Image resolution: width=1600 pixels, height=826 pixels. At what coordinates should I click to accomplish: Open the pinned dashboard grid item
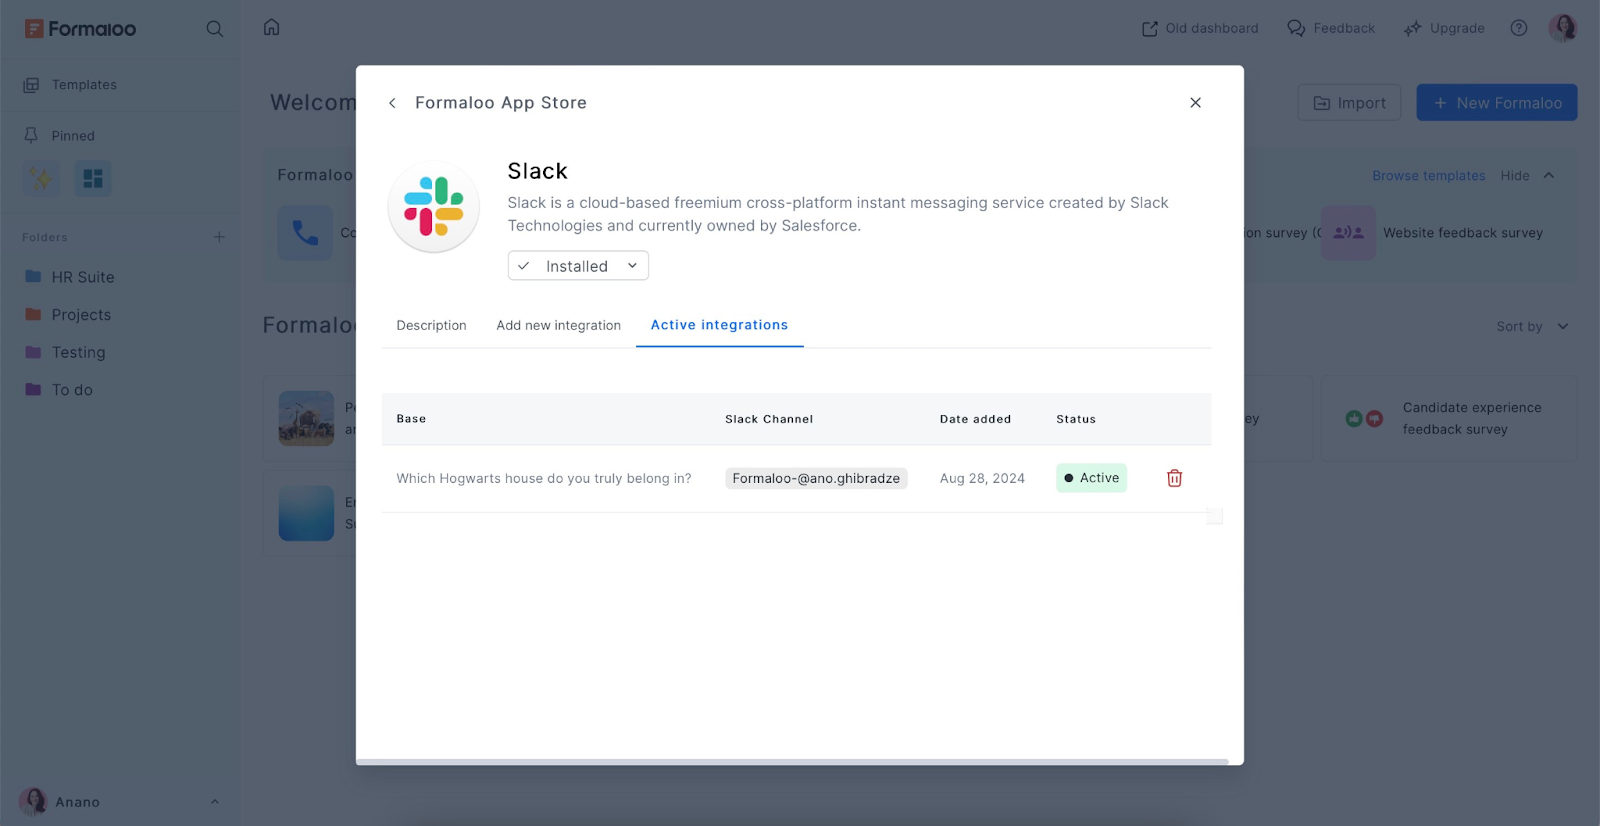coord(93,178)
